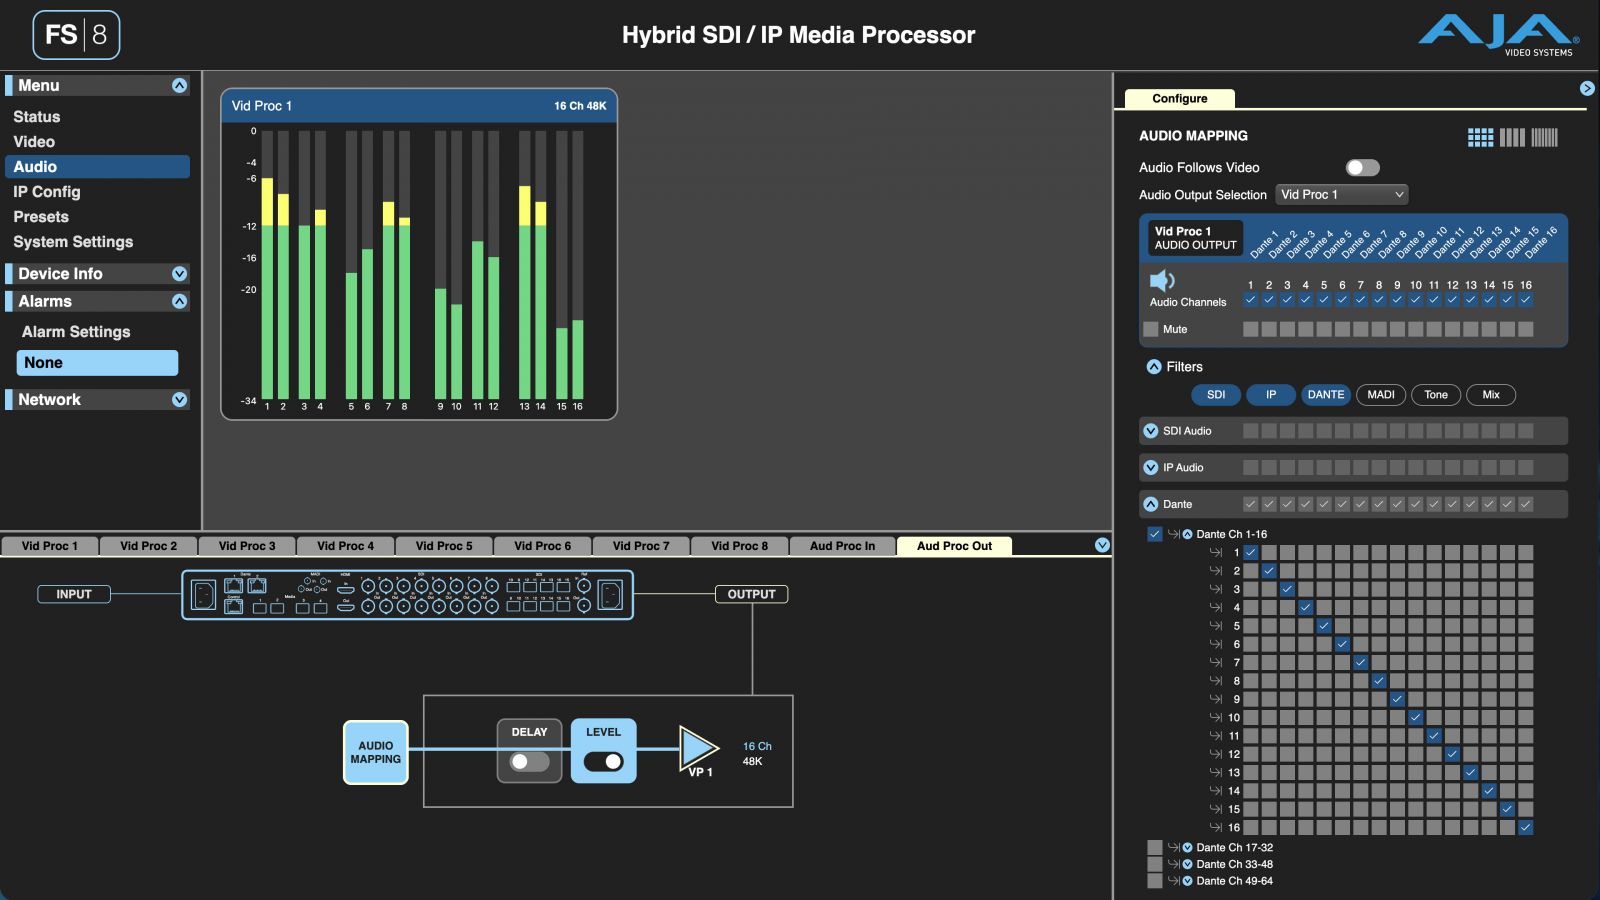The height and width of the screenshot is (900, 1600).
Task: Expand the SDI Audio section
Action: pyautogui.click(x=1150, y=431)
